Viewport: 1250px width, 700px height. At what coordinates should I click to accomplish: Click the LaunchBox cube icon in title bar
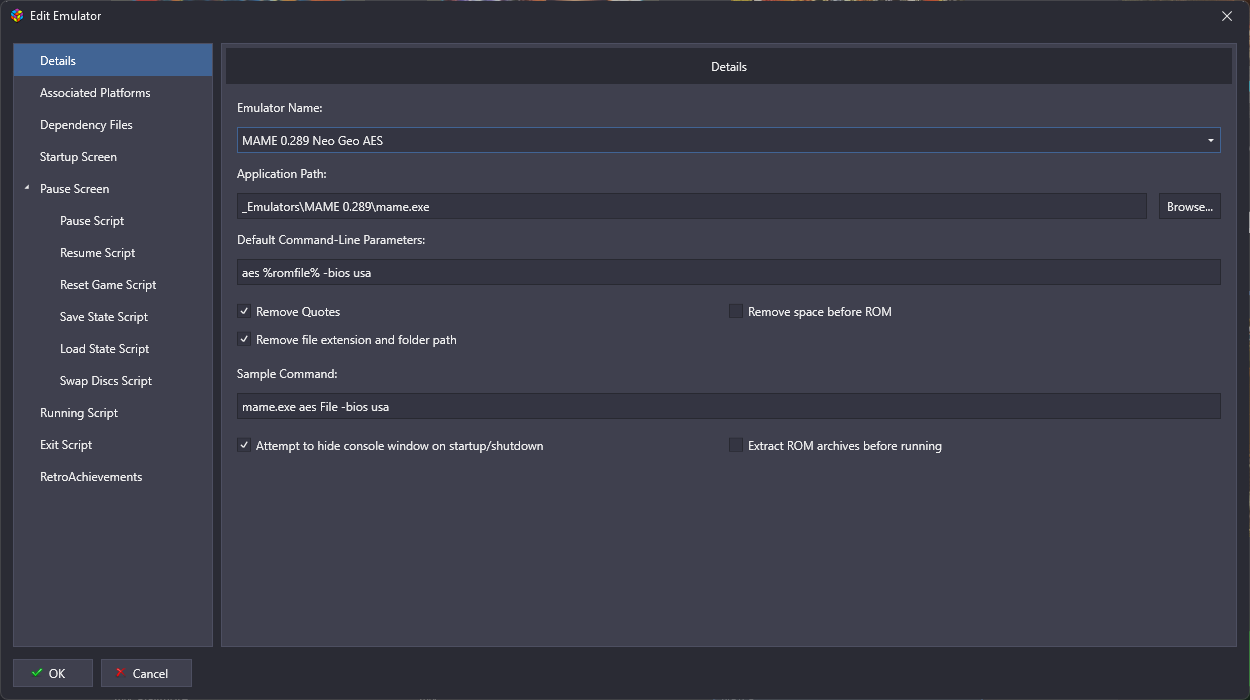pyautogui.click(x=17, y=16)
